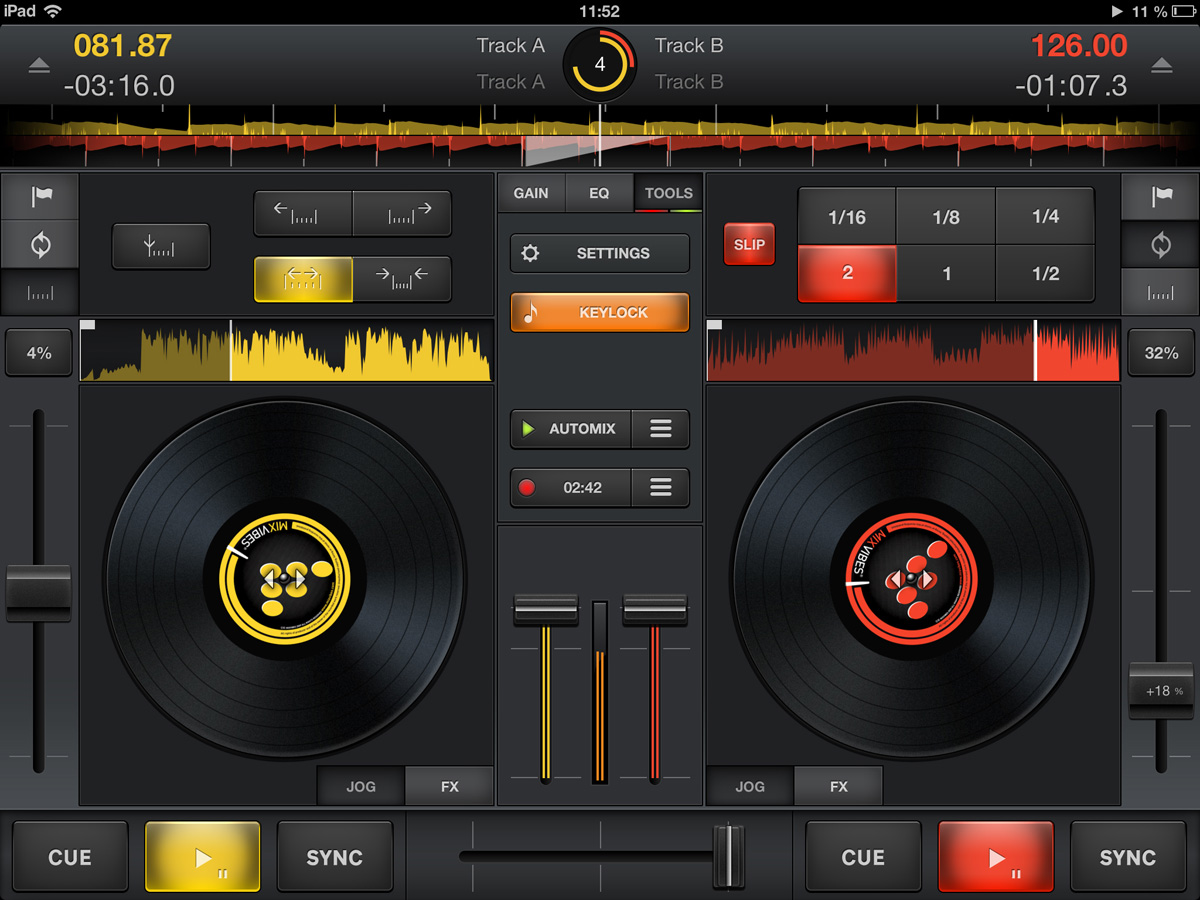Toggle SLIP mode red button
Viewport: 1200px width, 900px height.
[749, 244]
